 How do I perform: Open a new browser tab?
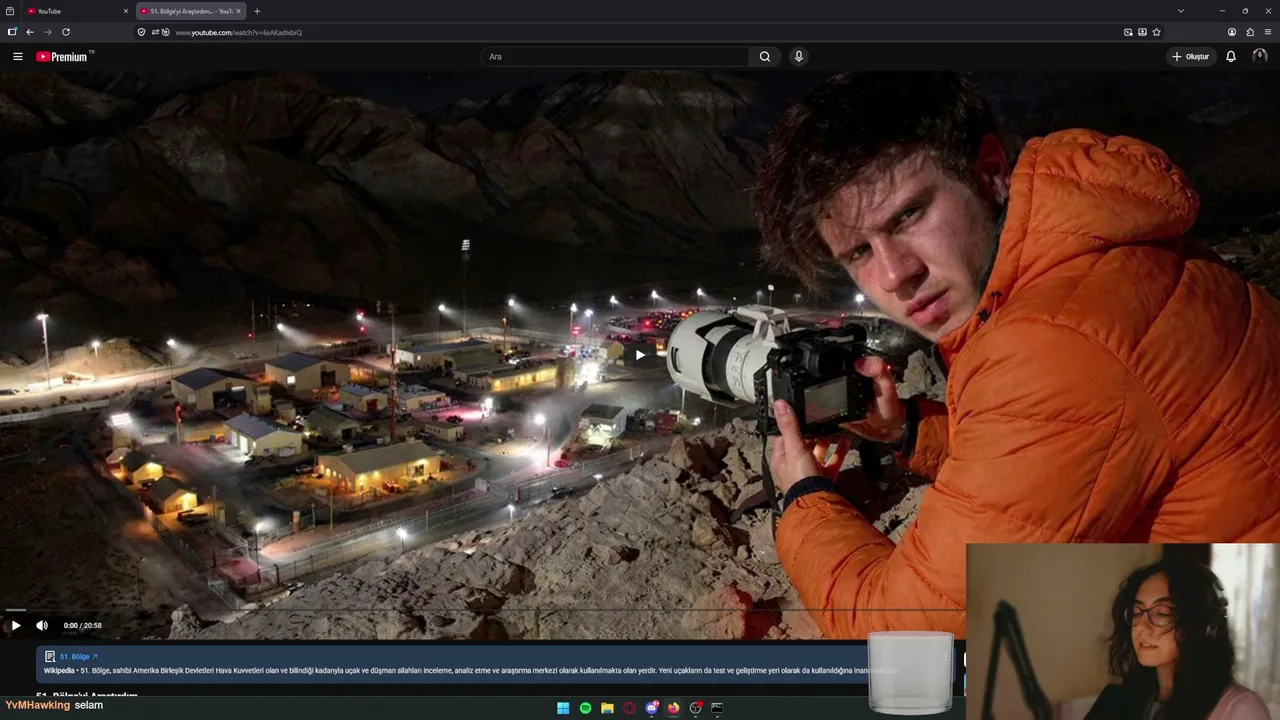(x=257, y=11)
